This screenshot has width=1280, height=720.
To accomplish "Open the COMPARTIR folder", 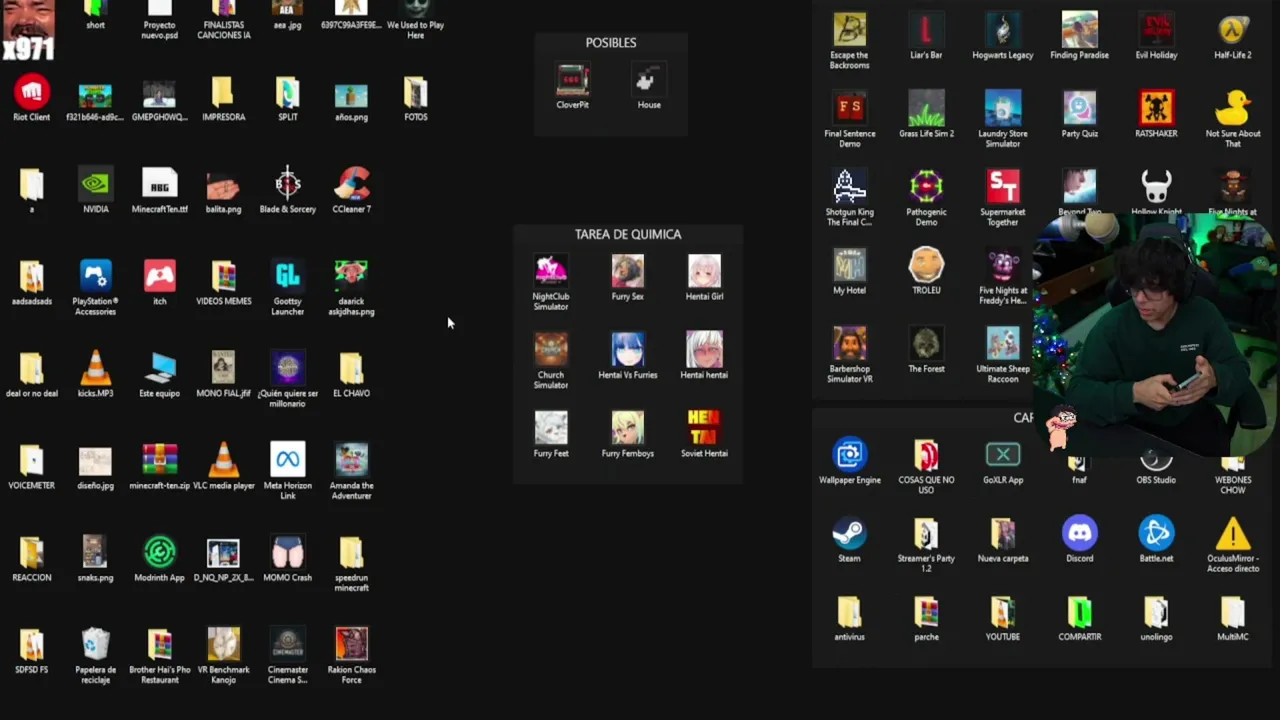I will (x=1080, y=612).
